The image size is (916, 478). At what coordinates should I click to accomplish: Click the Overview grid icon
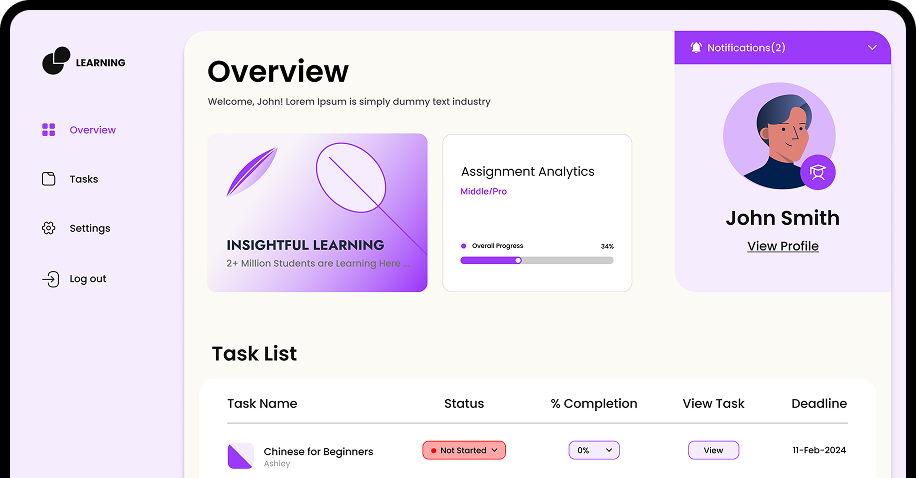[48, 130]
